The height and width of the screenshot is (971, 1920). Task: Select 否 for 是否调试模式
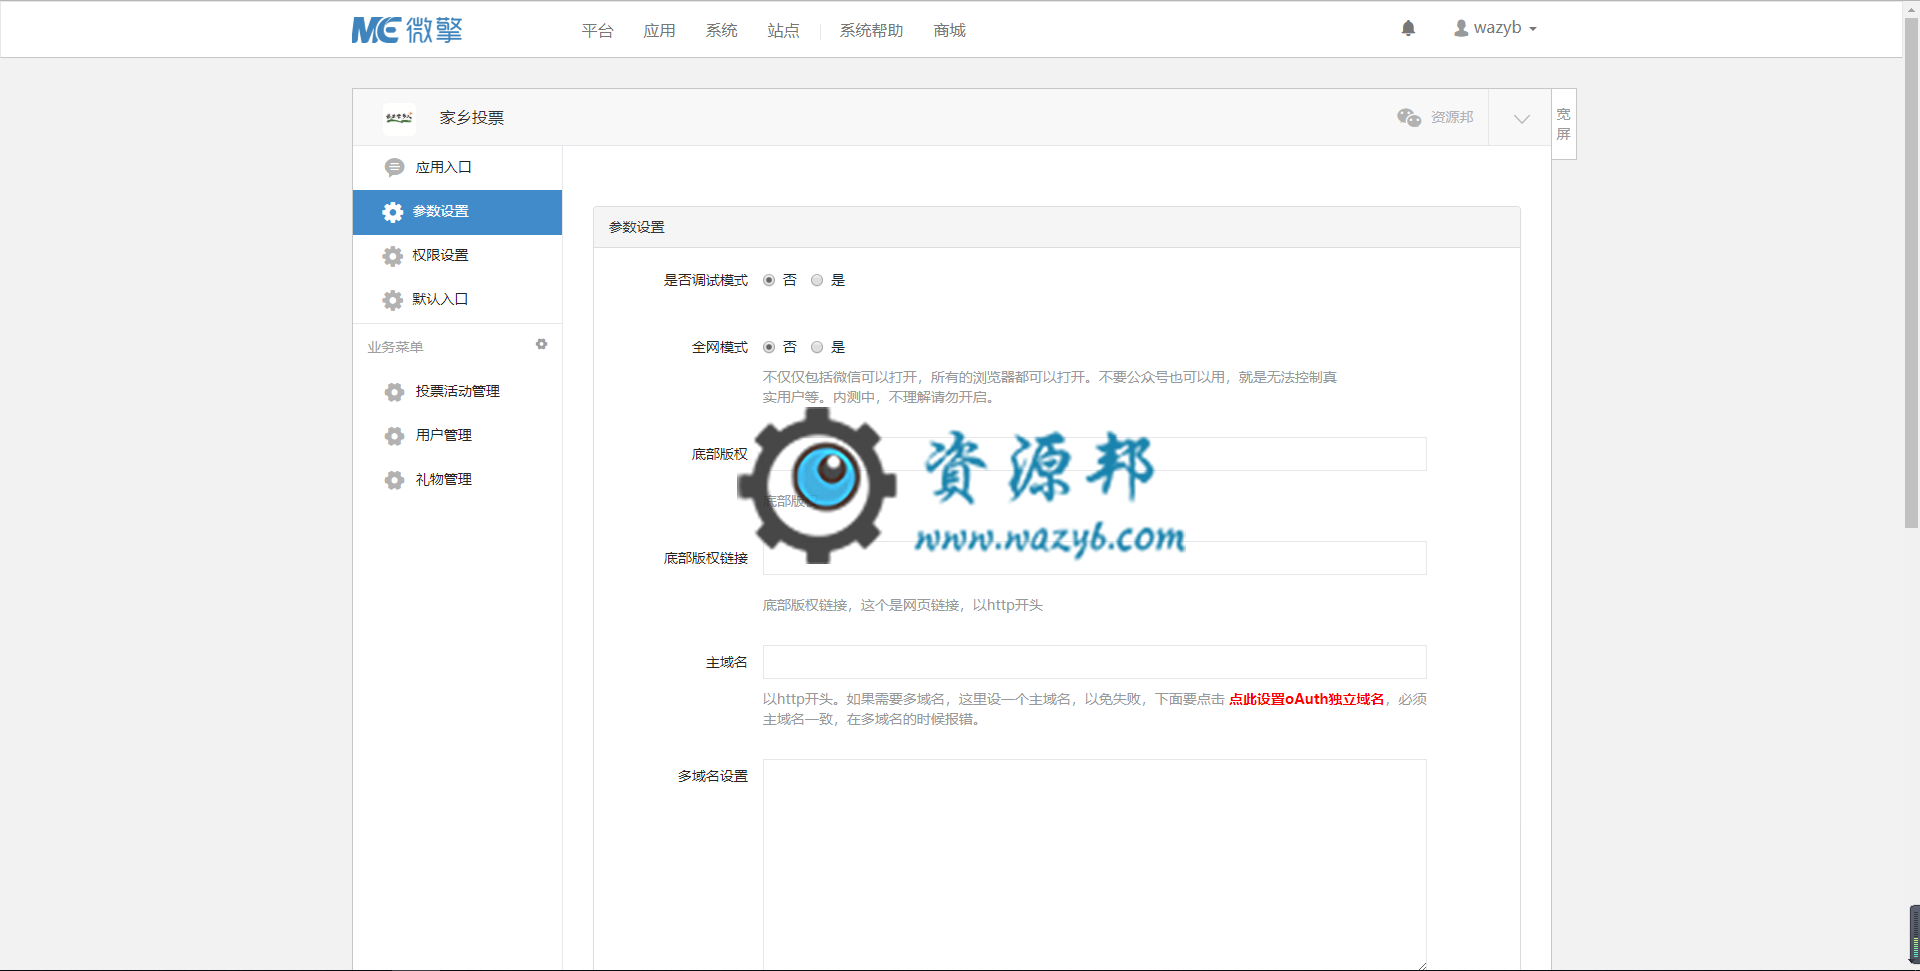(769, 280)
